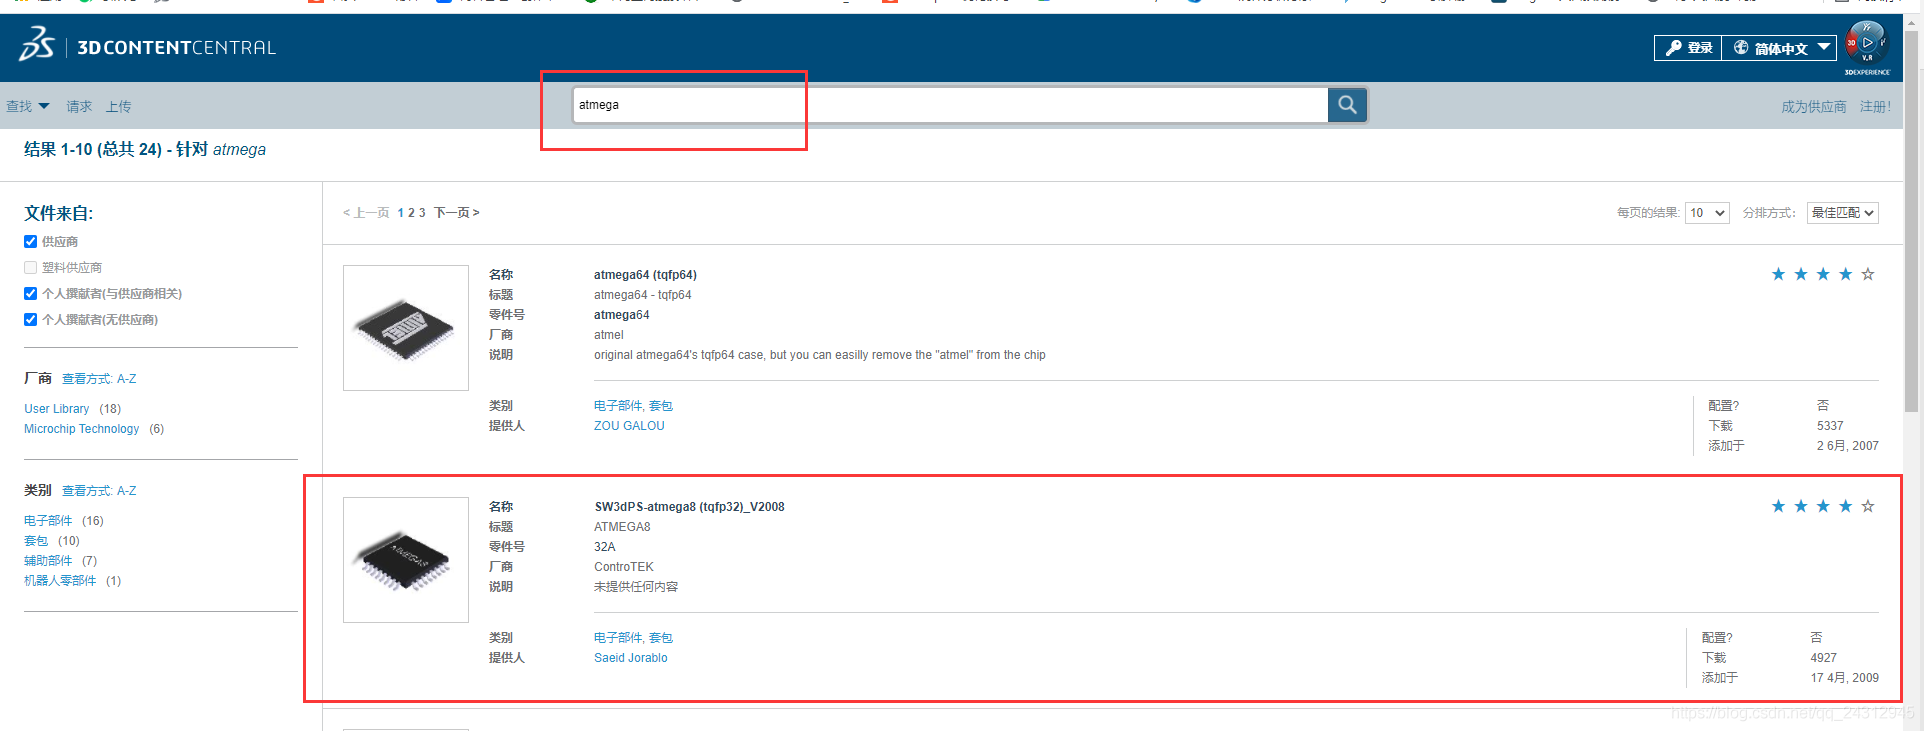Filter by 套包 category in sidebar
Image resolution: width=1924 pixels, height=731 pixels.
(36, 541)
